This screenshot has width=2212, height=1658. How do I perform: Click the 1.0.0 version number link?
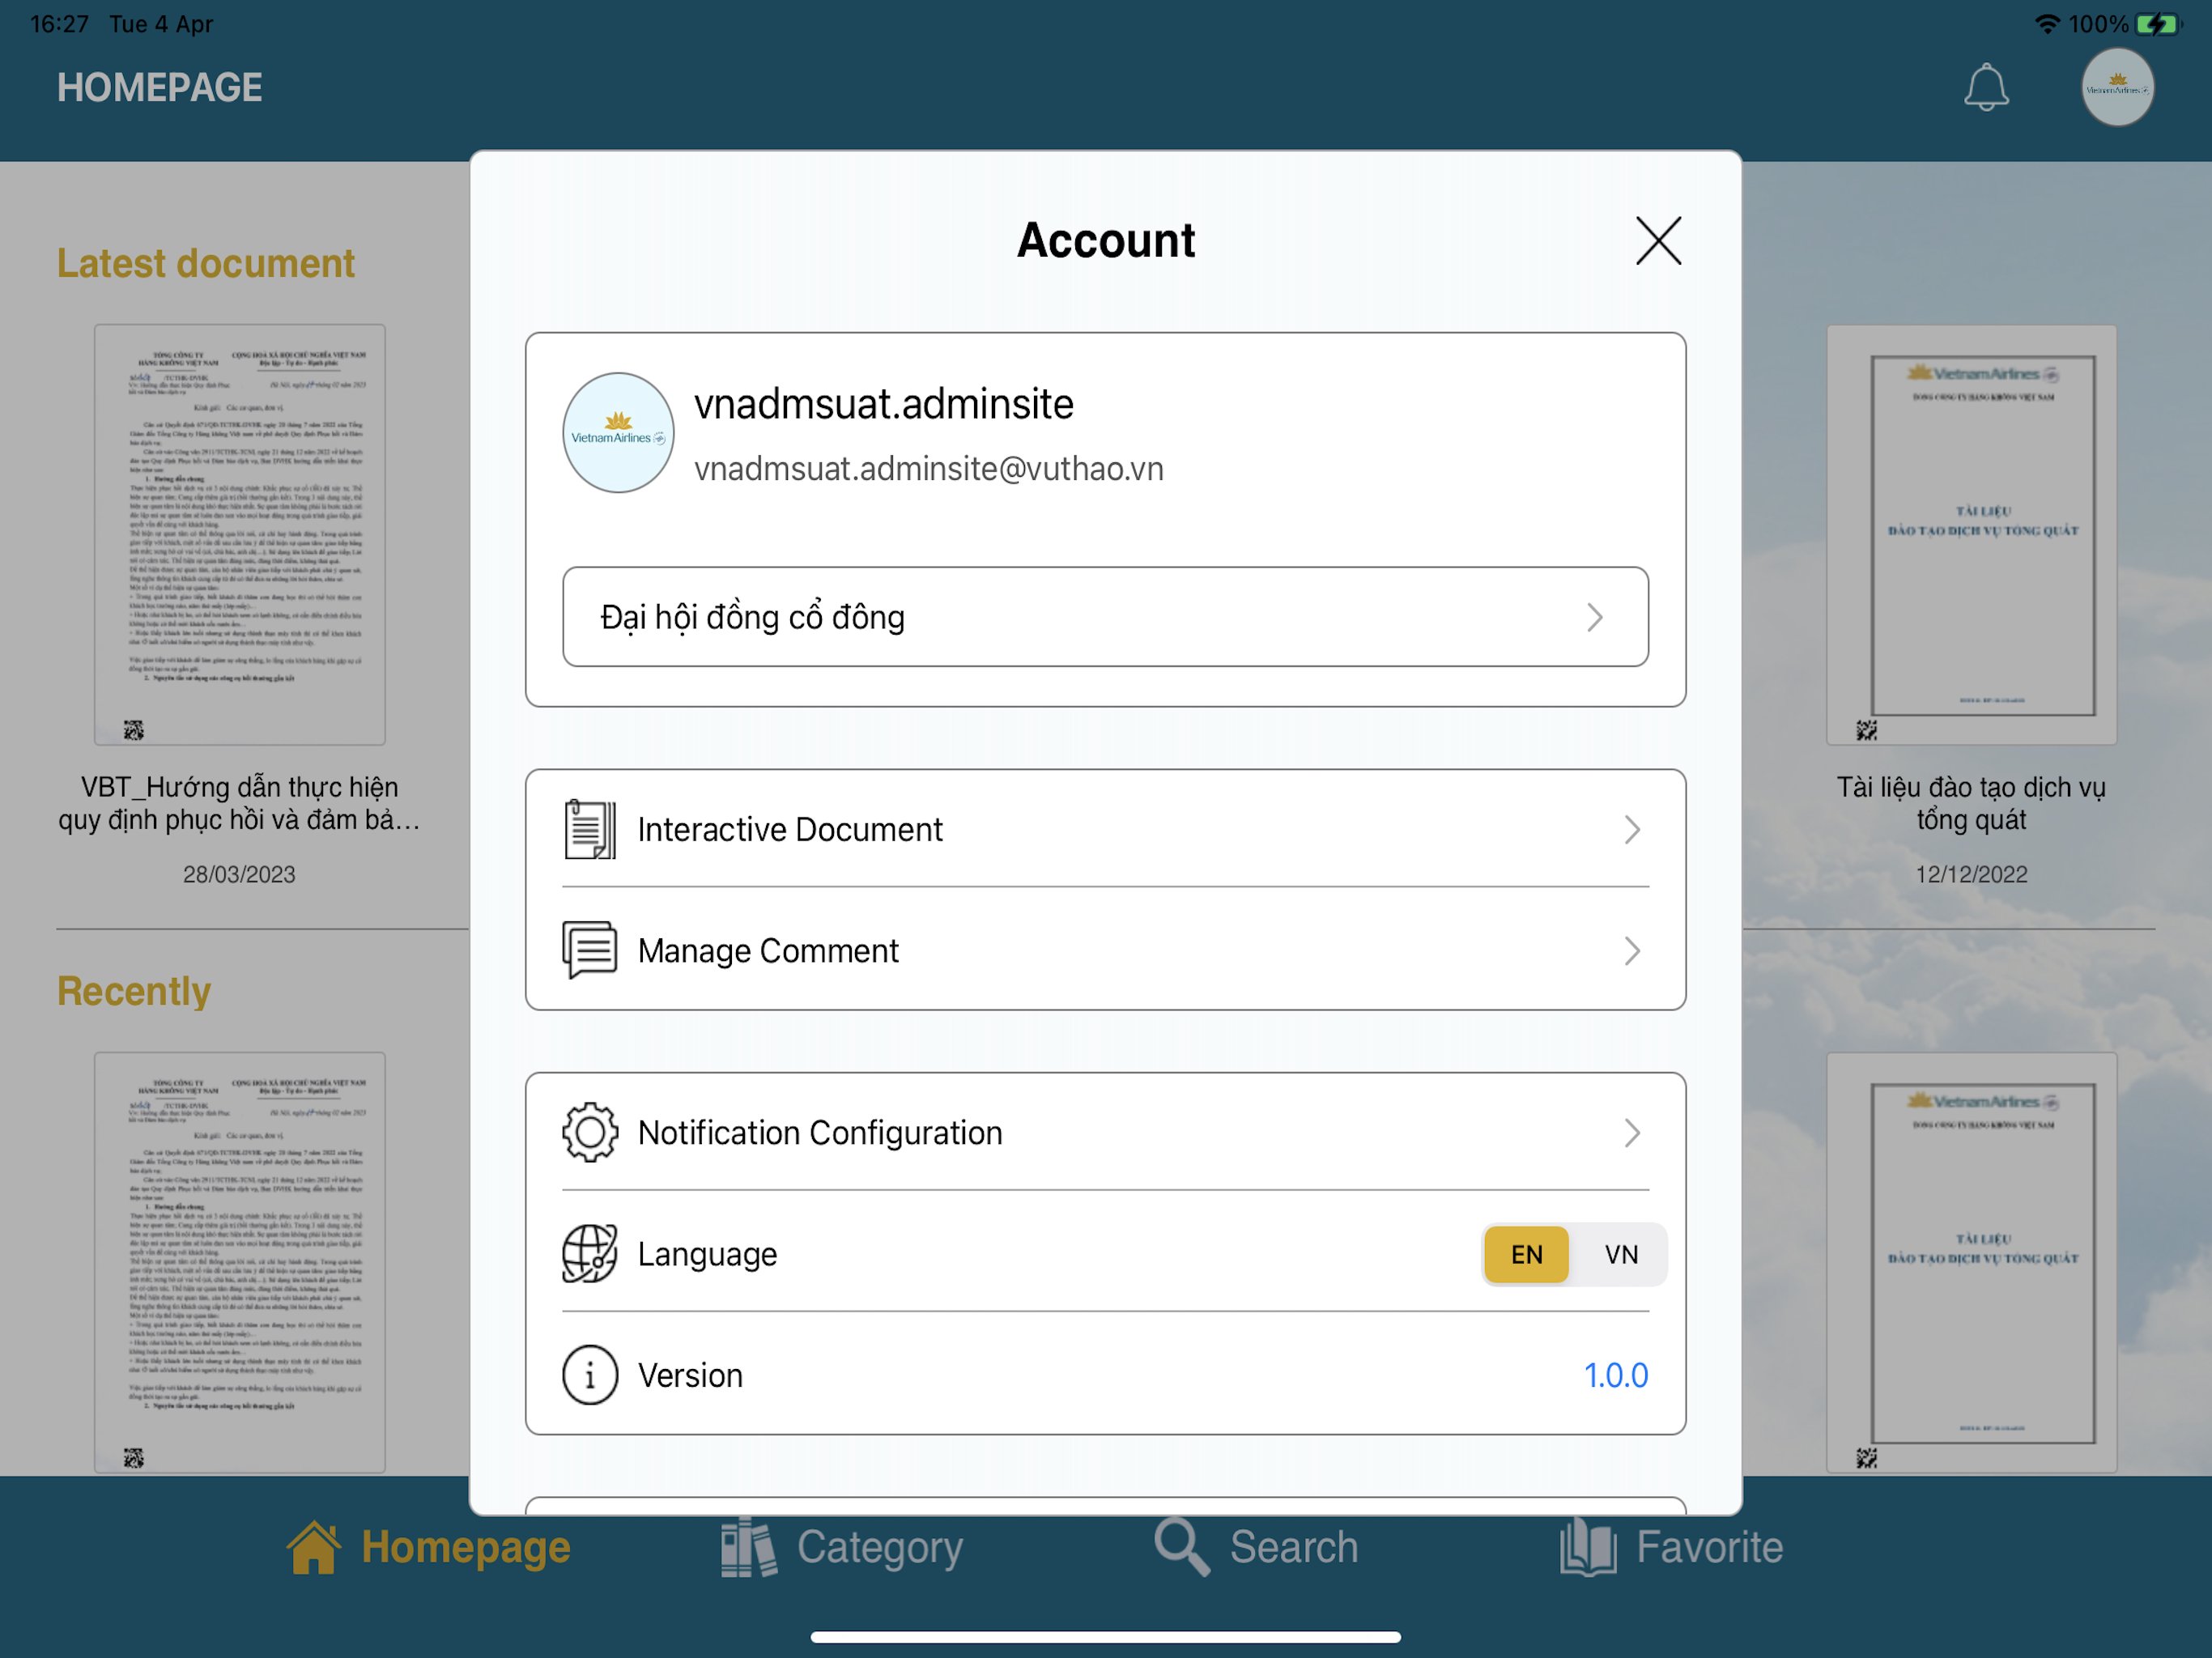click(x=1615, y=1375)
